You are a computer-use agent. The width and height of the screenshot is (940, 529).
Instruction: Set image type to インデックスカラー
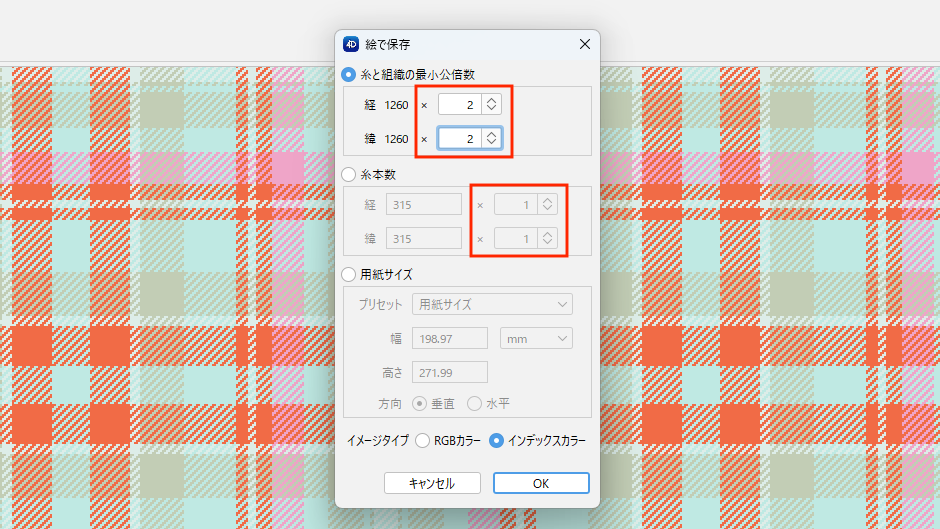point(496,440)
